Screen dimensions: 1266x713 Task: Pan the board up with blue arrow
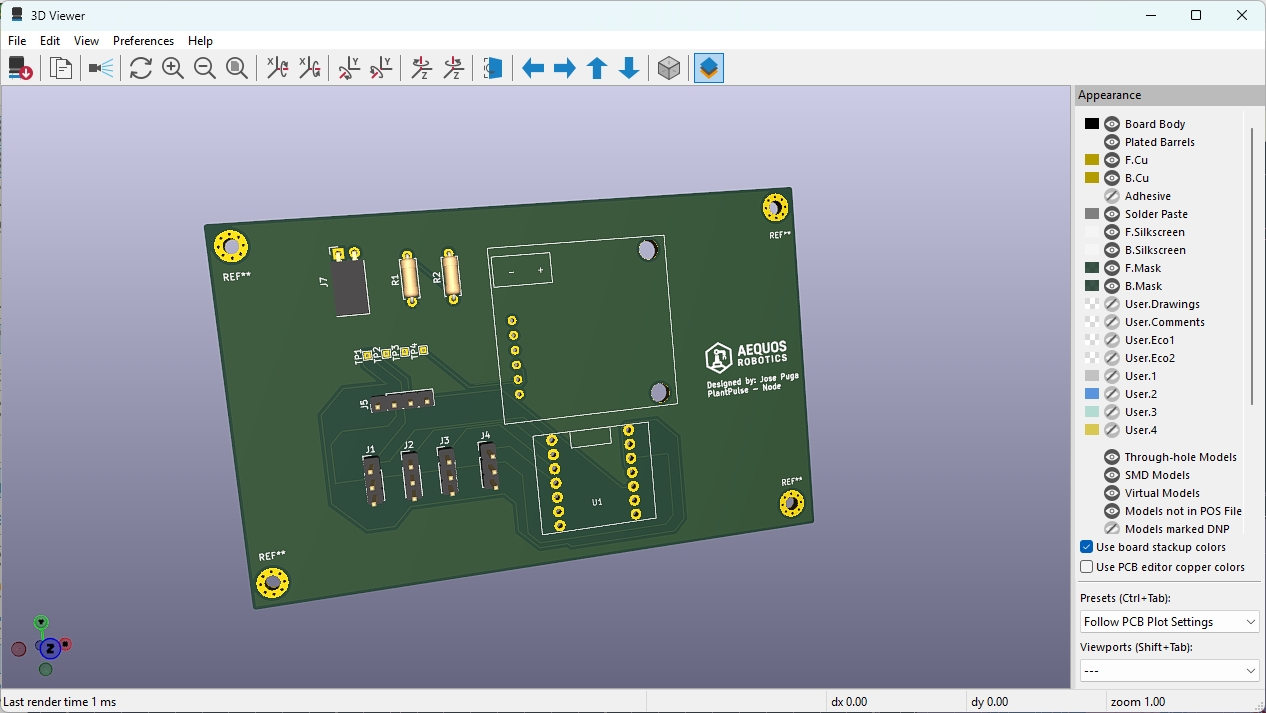597,68
